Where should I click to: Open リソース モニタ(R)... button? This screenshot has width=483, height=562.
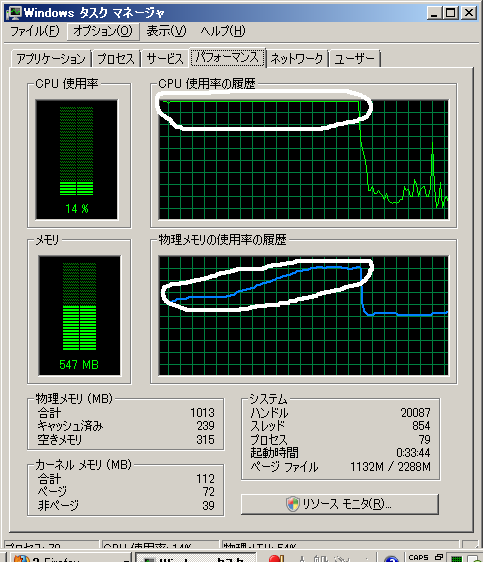[340, 504]
